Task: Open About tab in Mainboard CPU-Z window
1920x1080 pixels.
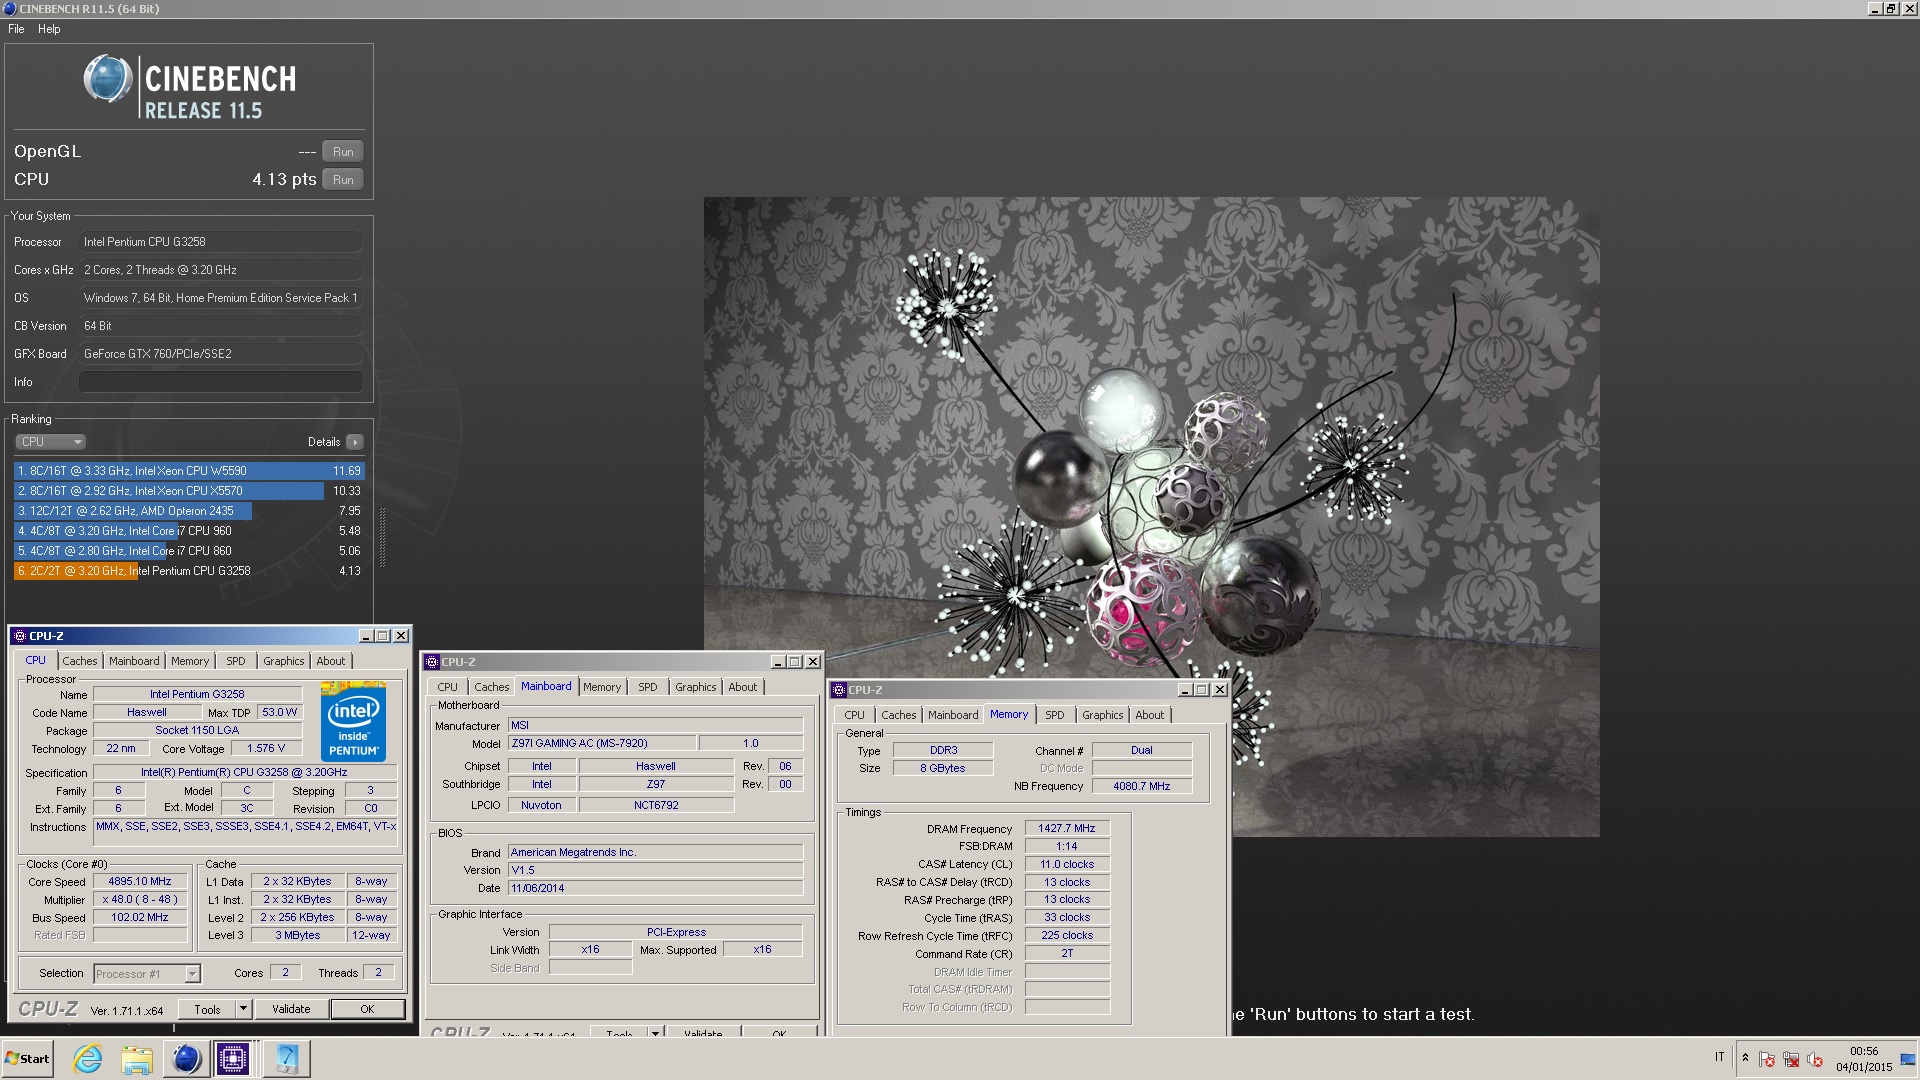Action: (743, 687)
